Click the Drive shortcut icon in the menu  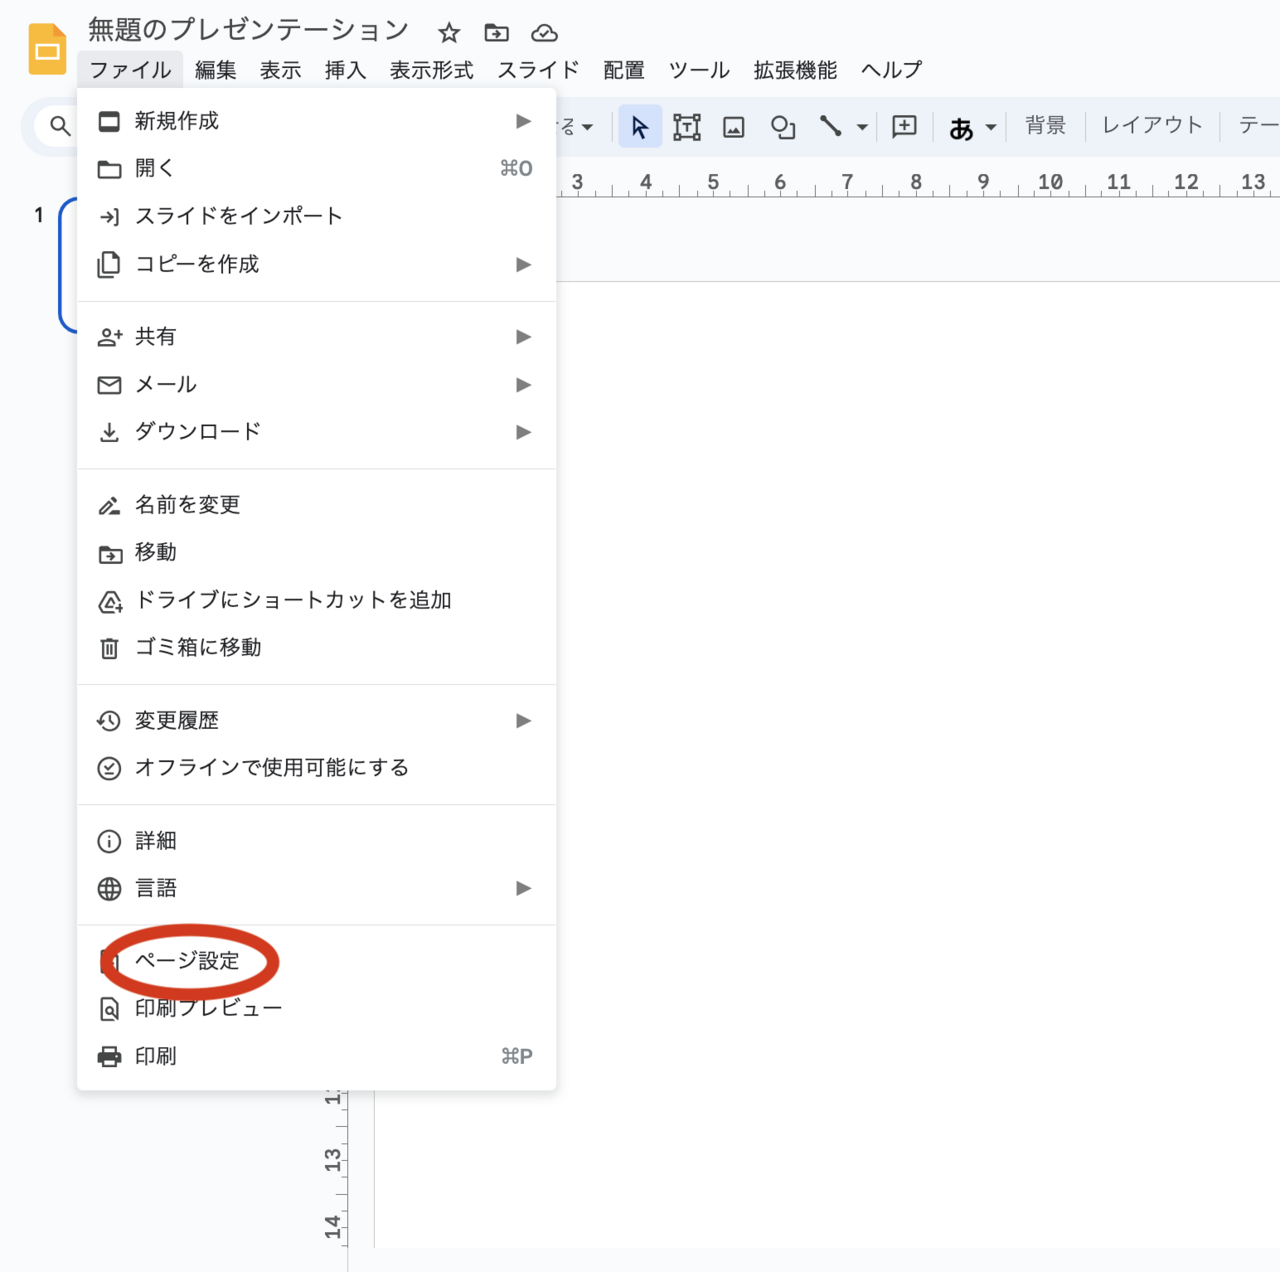tap(109, 601)
